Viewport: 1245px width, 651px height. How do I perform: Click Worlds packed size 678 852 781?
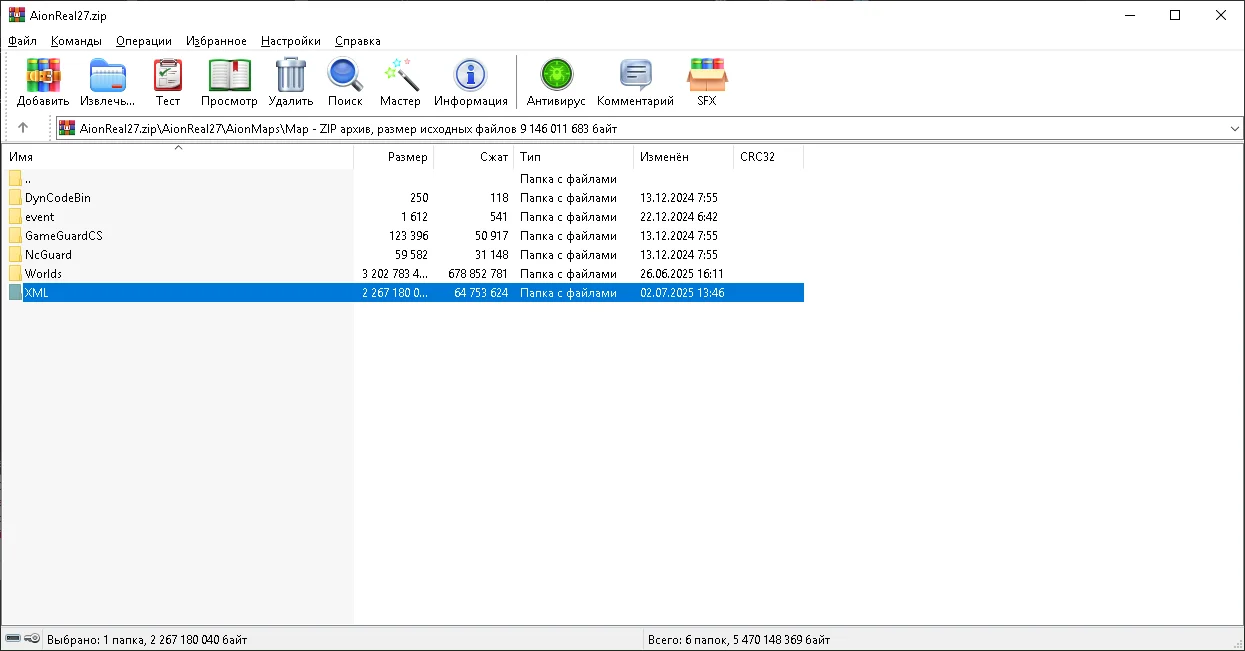click(x=478, y=274)
